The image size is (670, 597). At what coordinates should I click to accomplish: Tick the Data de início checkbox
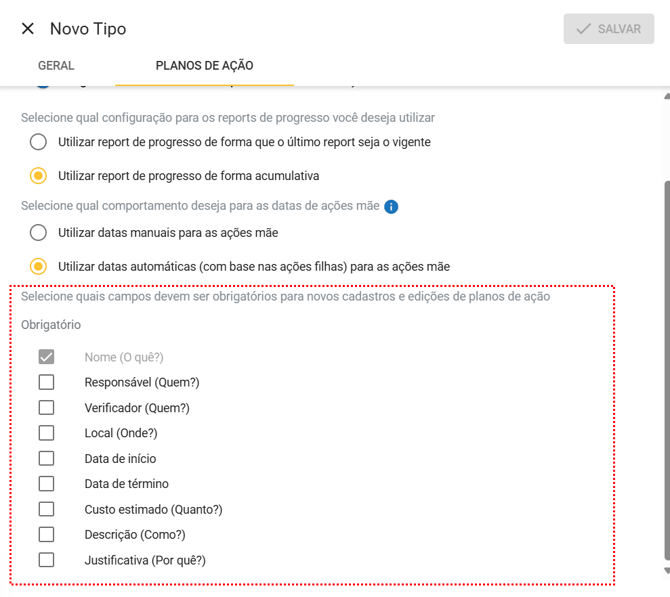(x=46, y=458)
